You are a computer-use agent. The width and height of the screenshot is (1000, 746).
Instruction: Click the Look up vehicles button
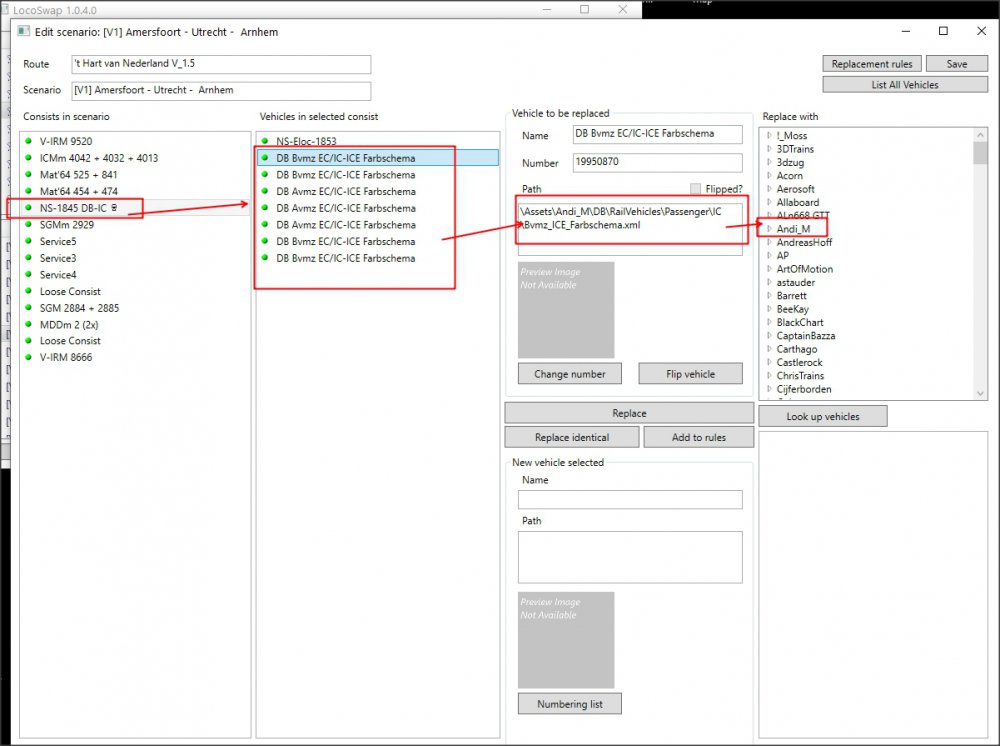coord(822,417)
